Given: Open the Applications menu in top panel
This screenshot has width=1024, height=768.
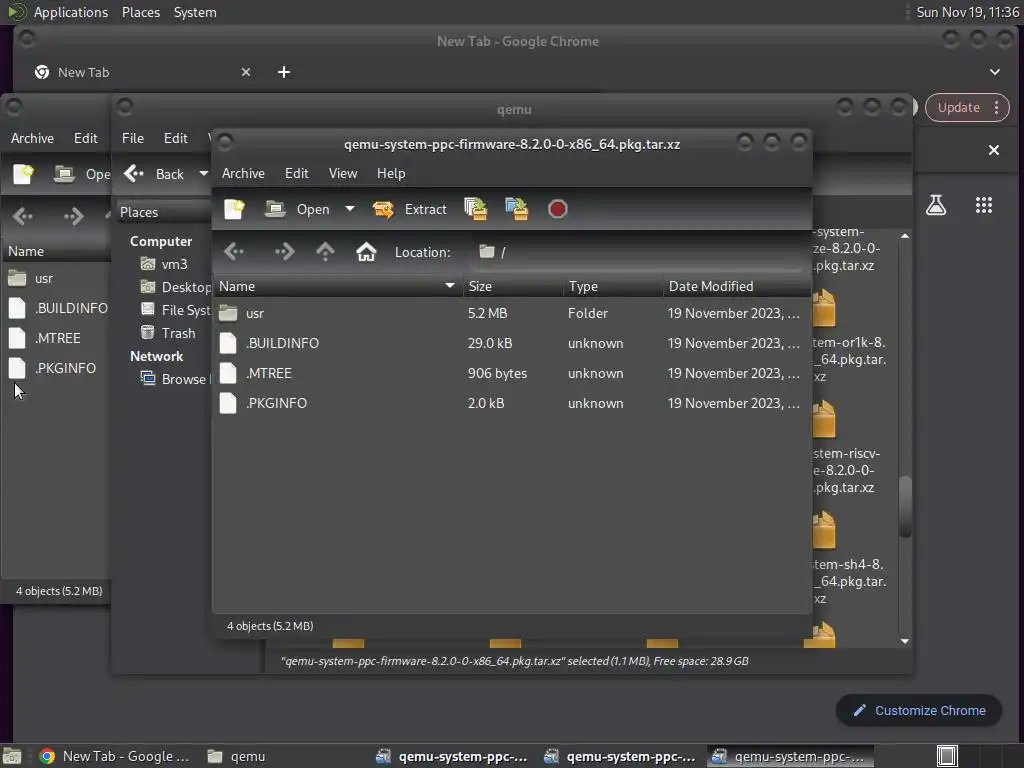Looking at the screenshot, I should pyautogui.click(x=71, y=12).
